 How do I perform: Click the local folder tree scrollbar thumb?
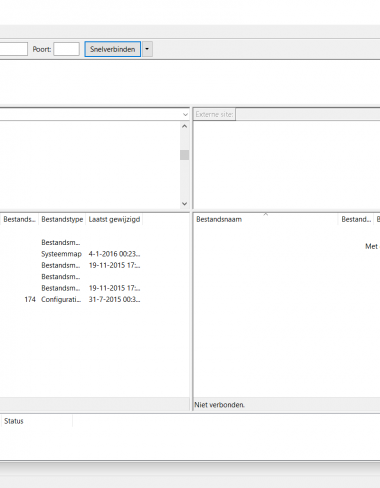tap(184, 155)
